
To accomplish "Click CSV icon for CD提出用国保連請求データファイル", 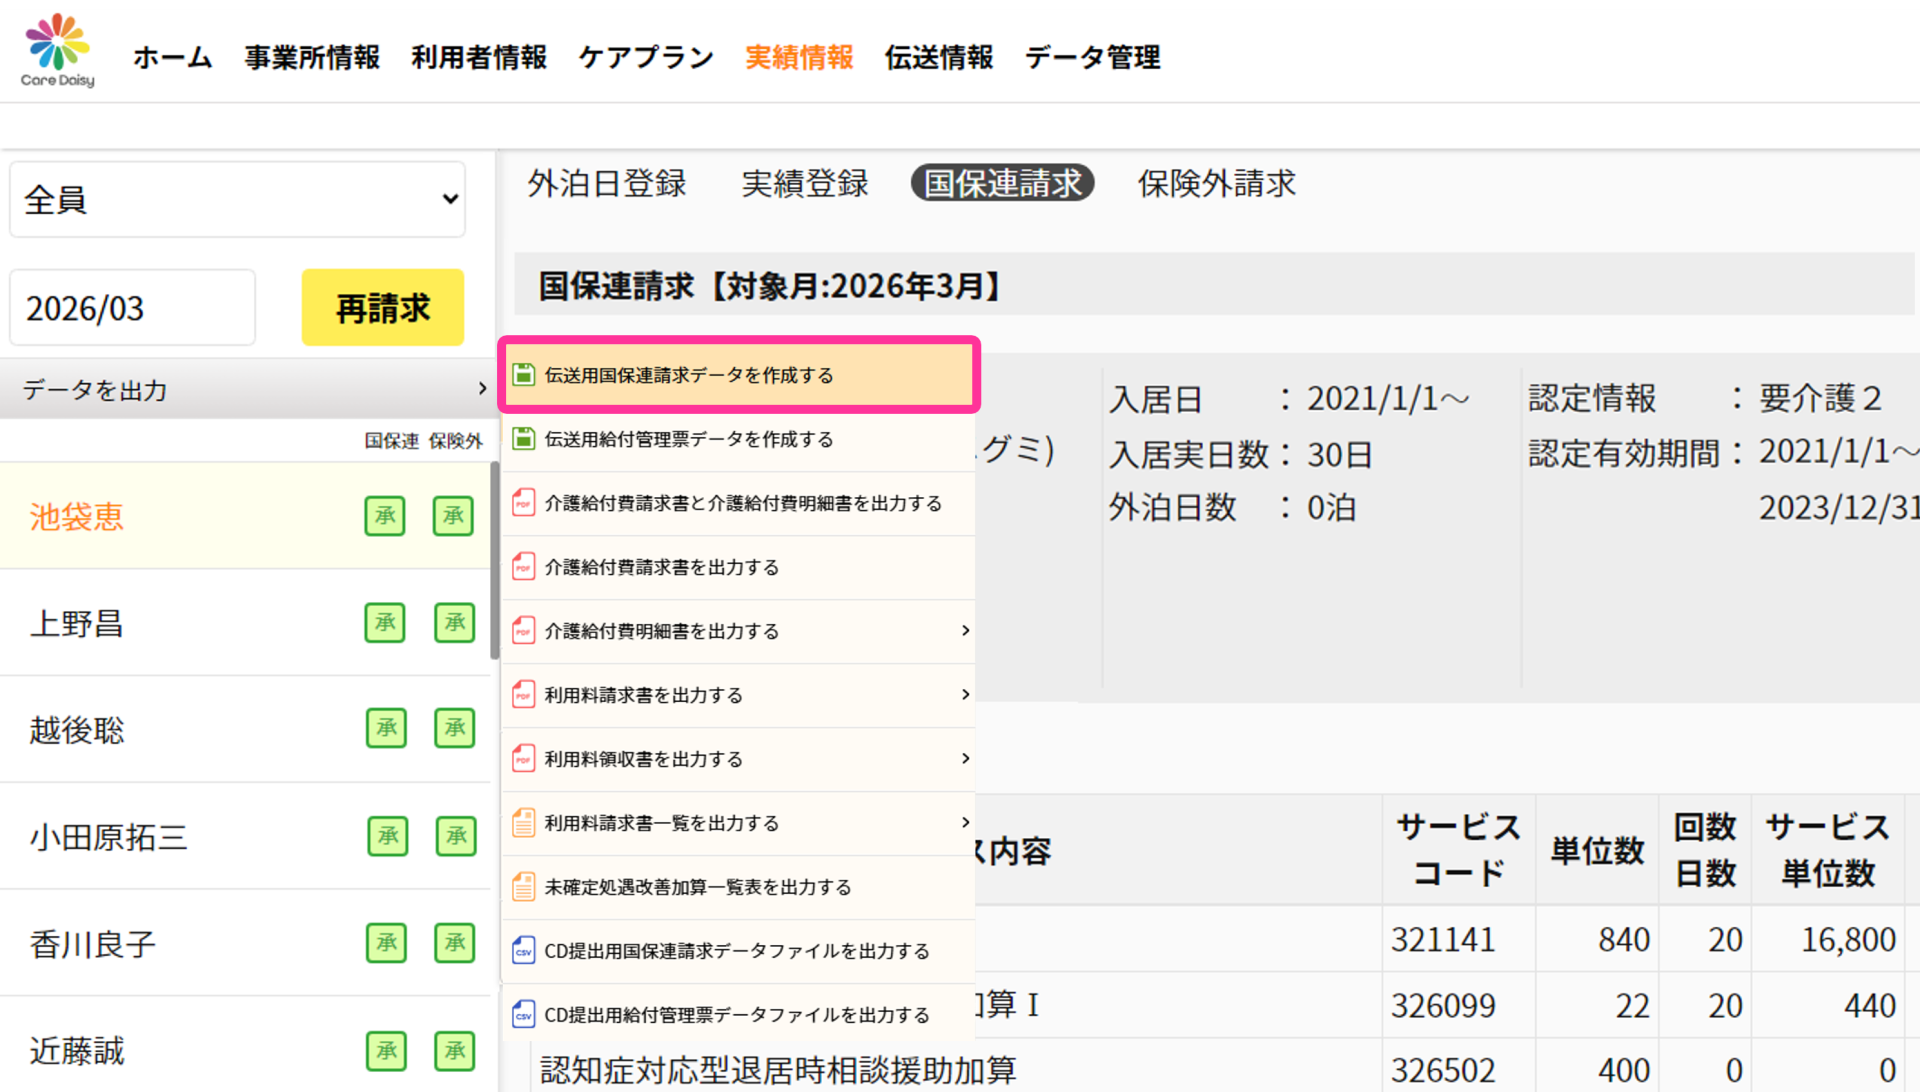I will tap(524, 951).
